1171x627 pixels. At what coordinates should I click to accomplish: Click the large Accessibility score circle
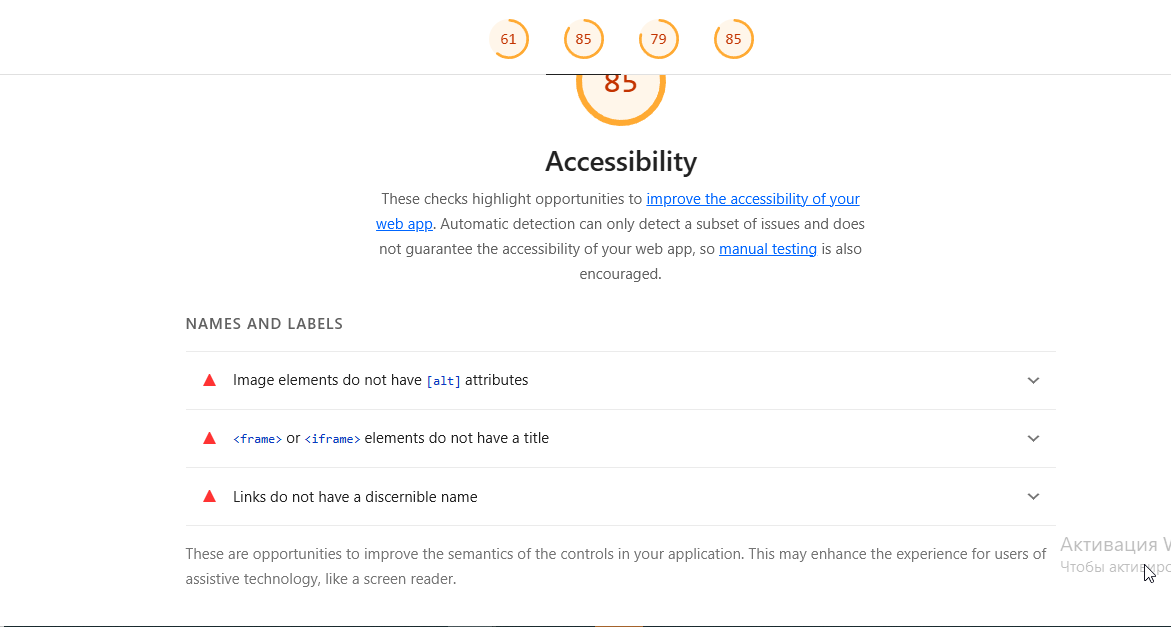620,90
